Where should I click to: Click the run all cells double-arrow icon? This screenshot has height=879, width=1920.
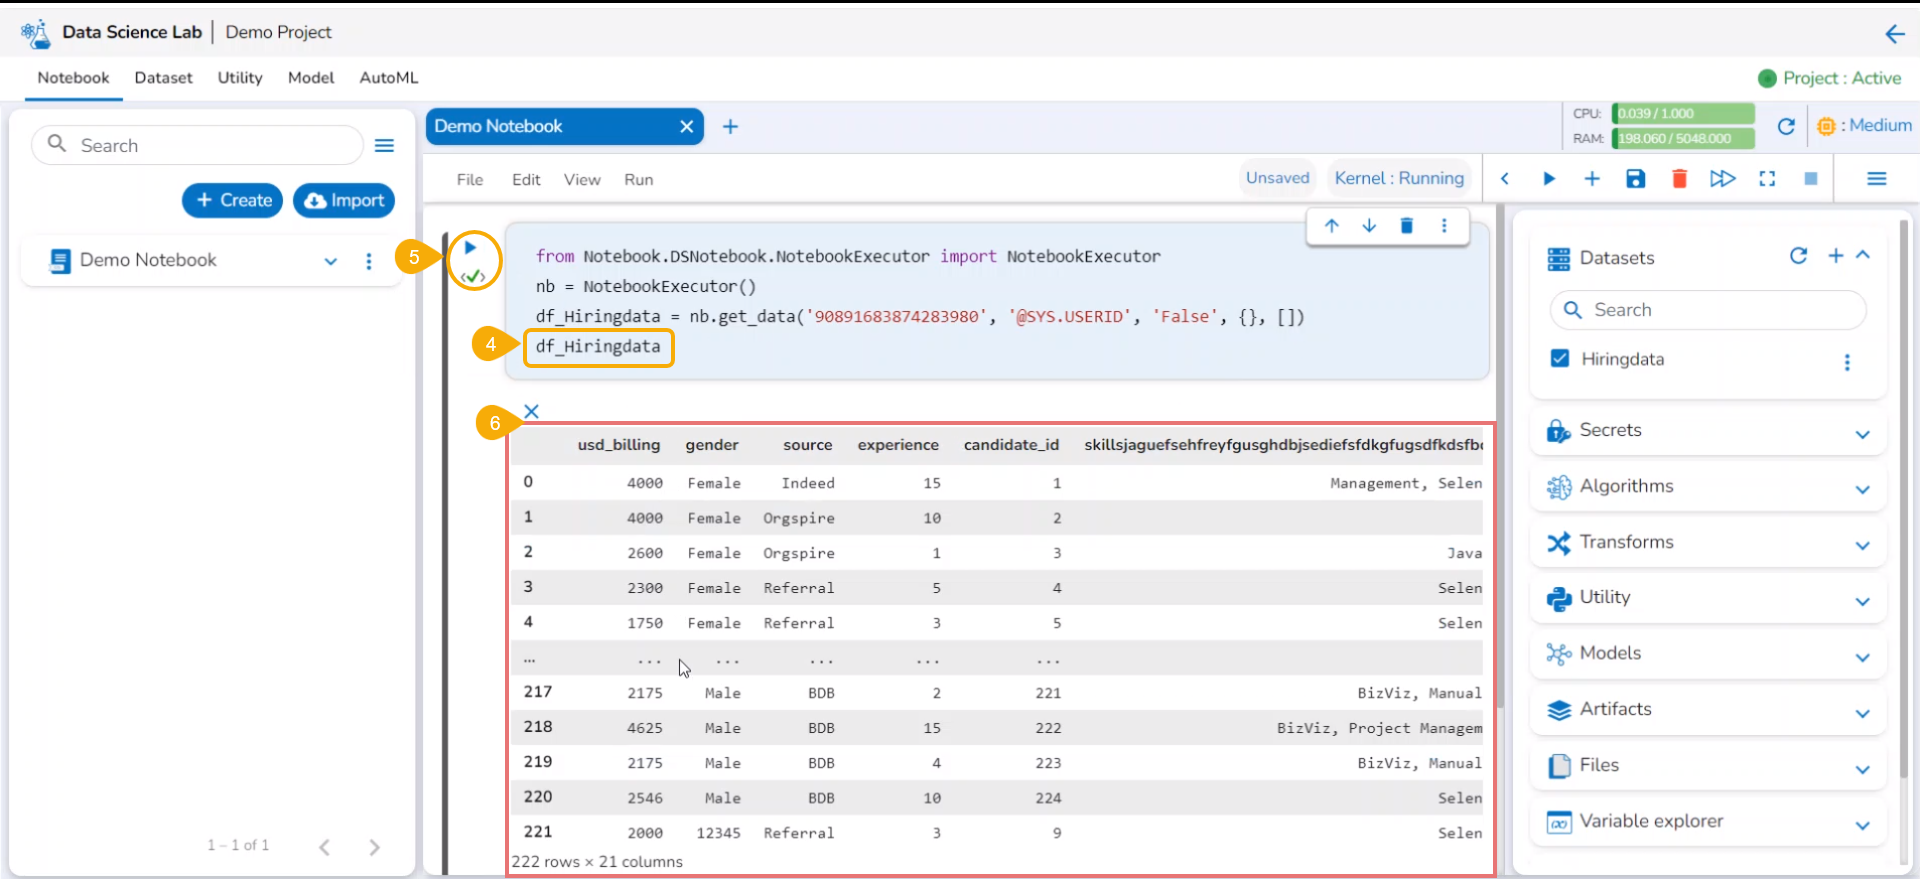tap(1722, 179)
